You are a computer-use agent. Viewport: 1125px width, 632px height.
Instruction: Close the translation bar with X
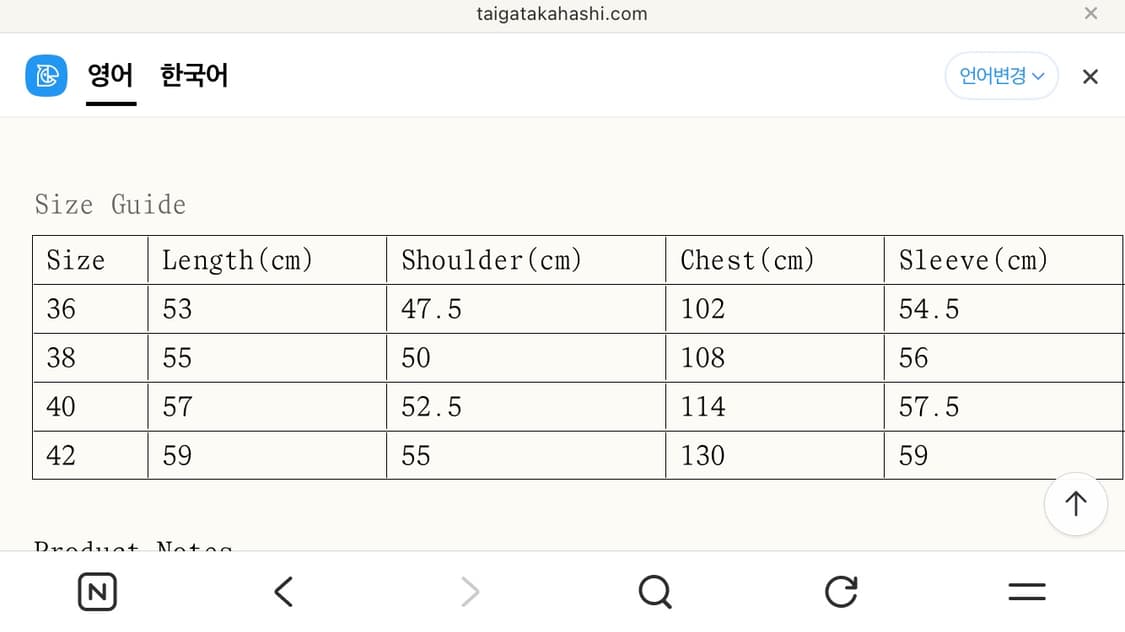(x=1090, y=77)
